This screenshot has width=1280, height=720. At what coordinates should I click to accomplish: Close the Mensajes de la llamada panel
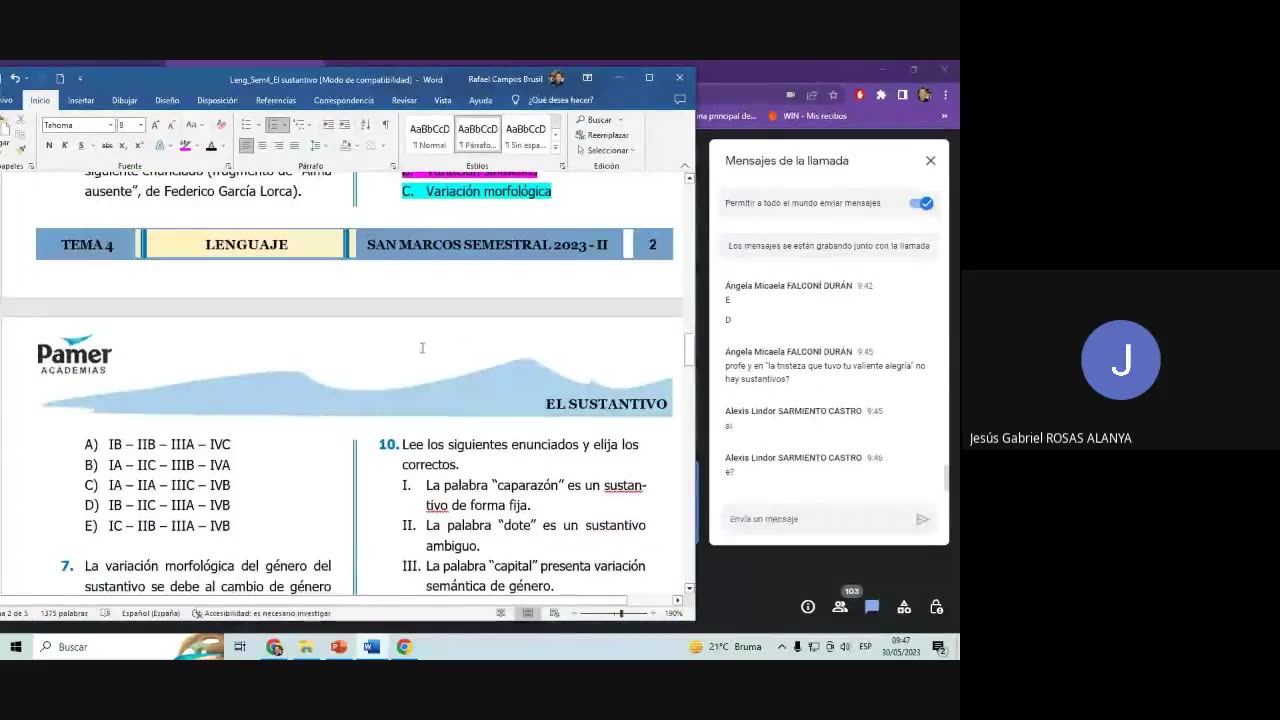click(931, 160)
